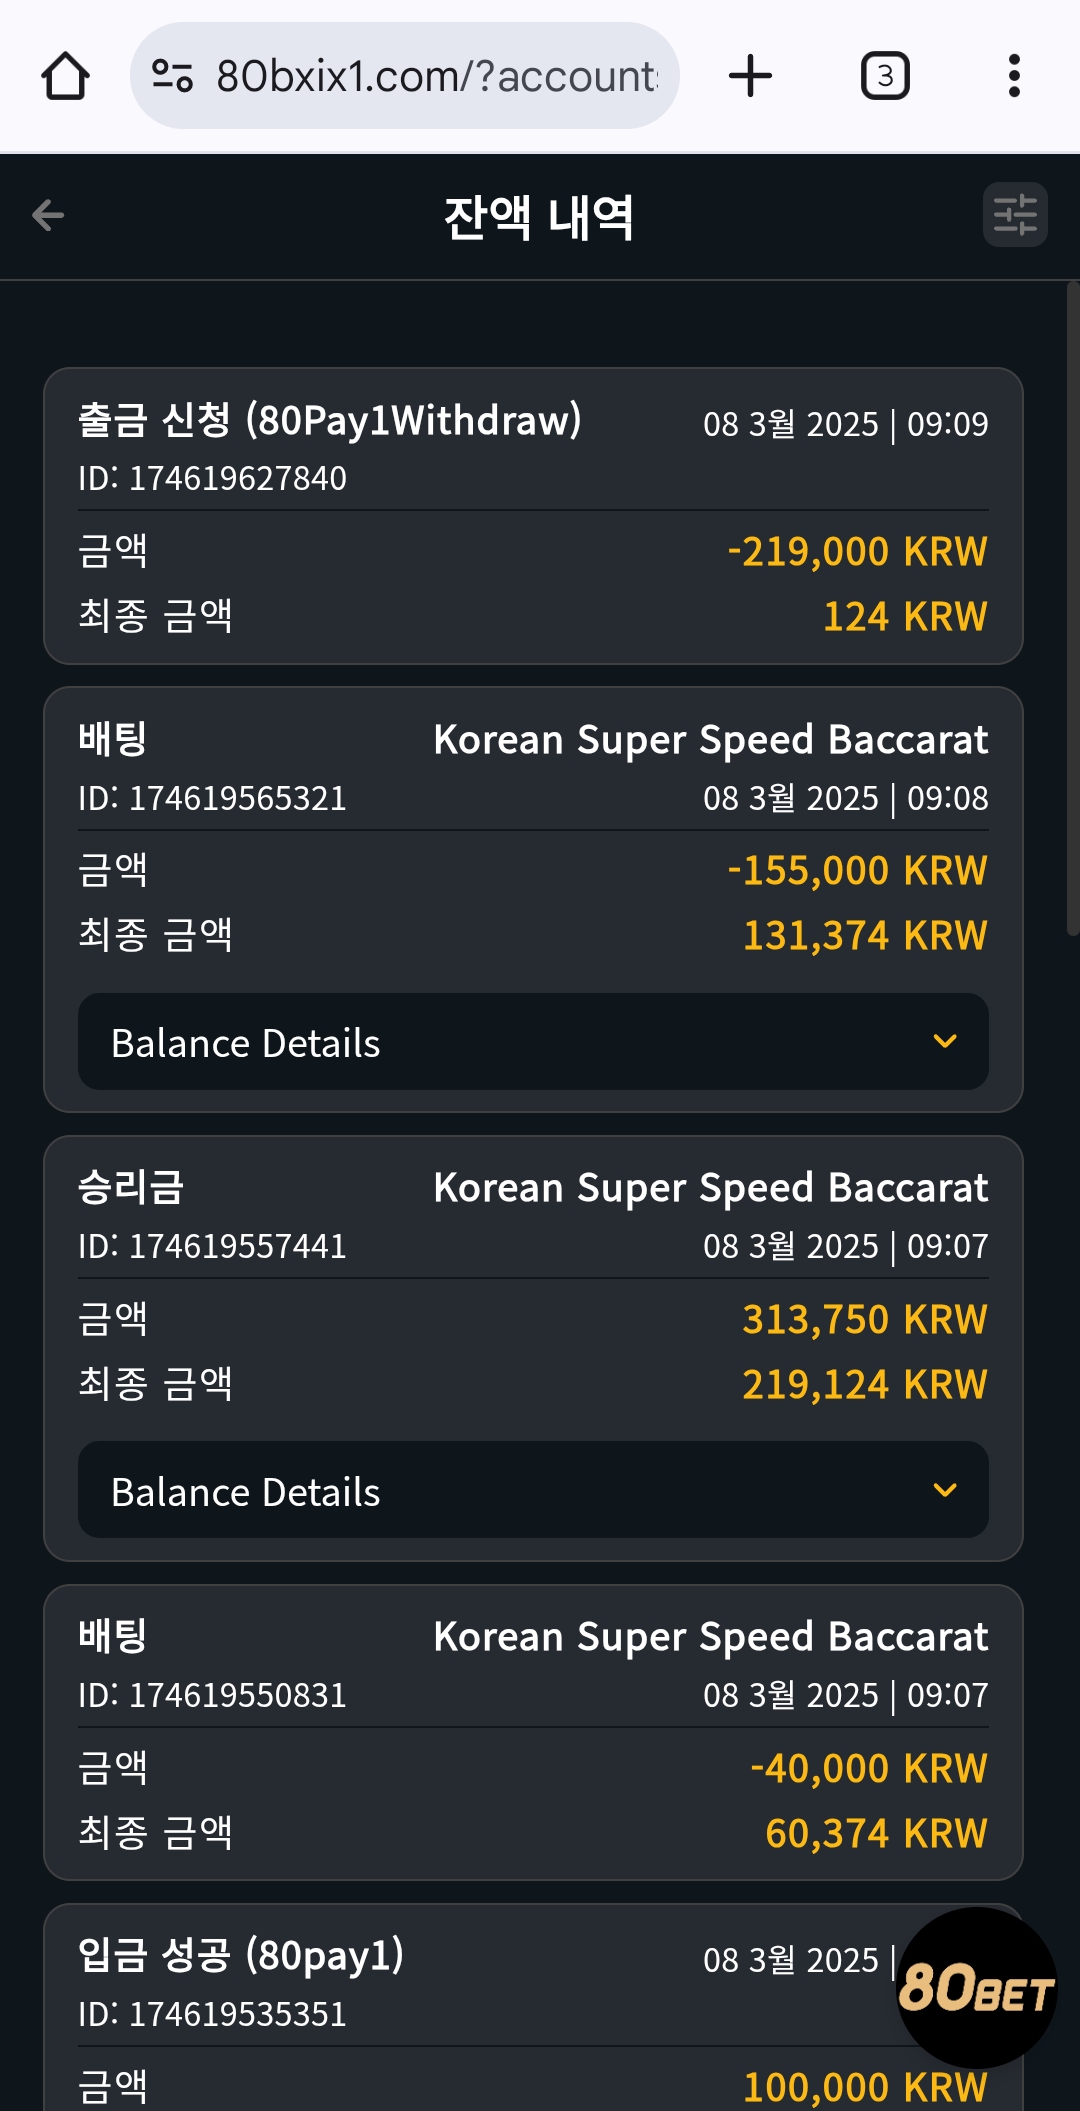Open a new tab with plus icon
The height and width of the screenshot is (2111, 1080).
point(750,76)
